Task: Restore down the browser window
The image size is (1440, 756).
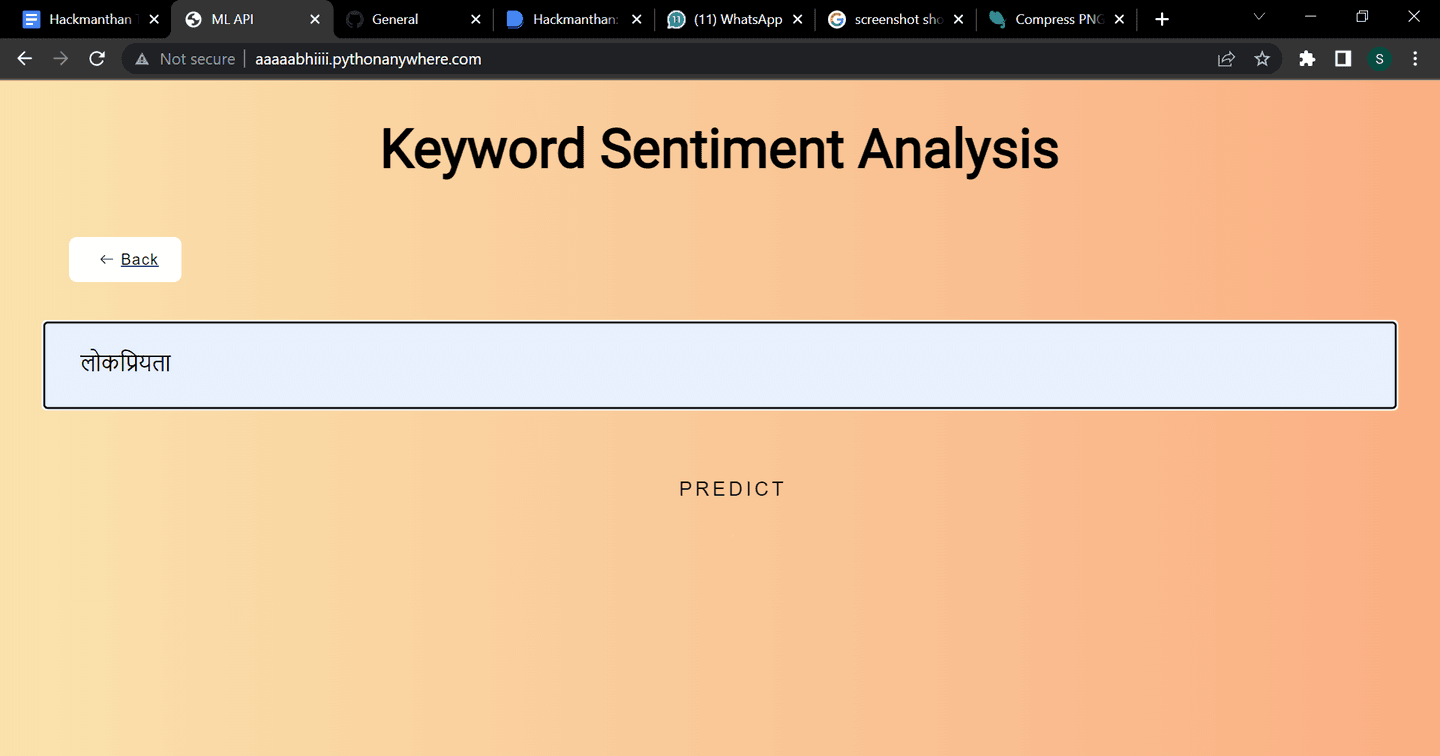Action: pos(1362,17)
